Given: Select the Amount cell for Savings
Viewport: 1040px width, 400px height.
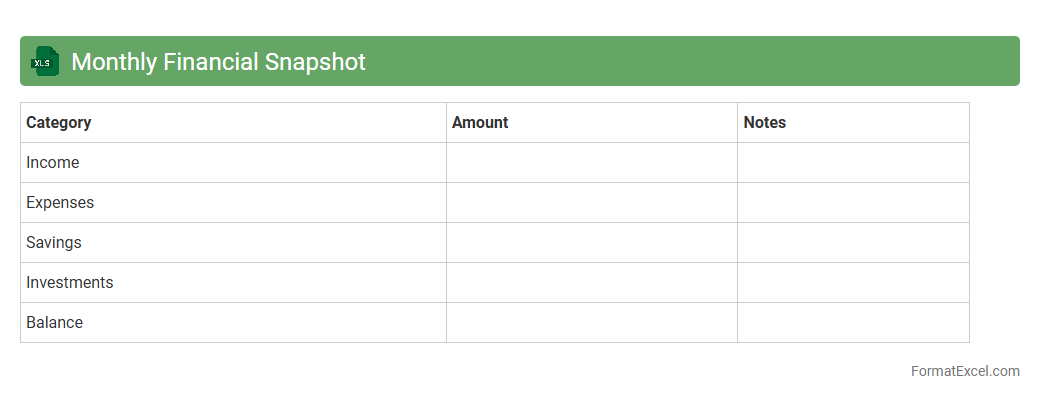Looking at the screenshot, I should pyautogui.click(x=591, y=243).
